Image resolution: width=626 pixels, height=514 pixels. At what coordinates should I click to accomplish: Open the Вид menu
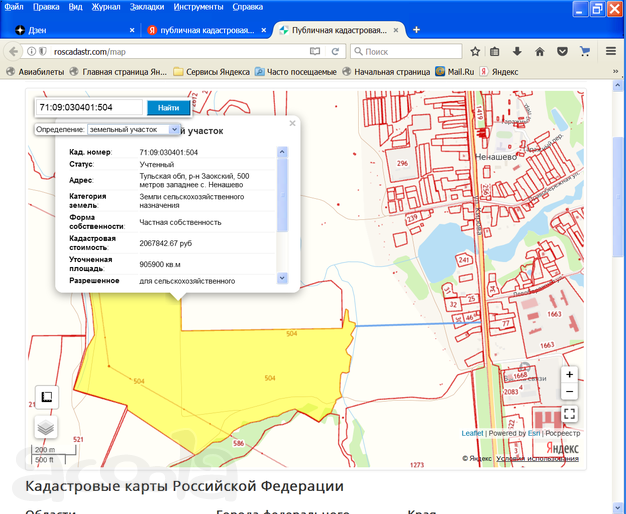tap(75, 7)
